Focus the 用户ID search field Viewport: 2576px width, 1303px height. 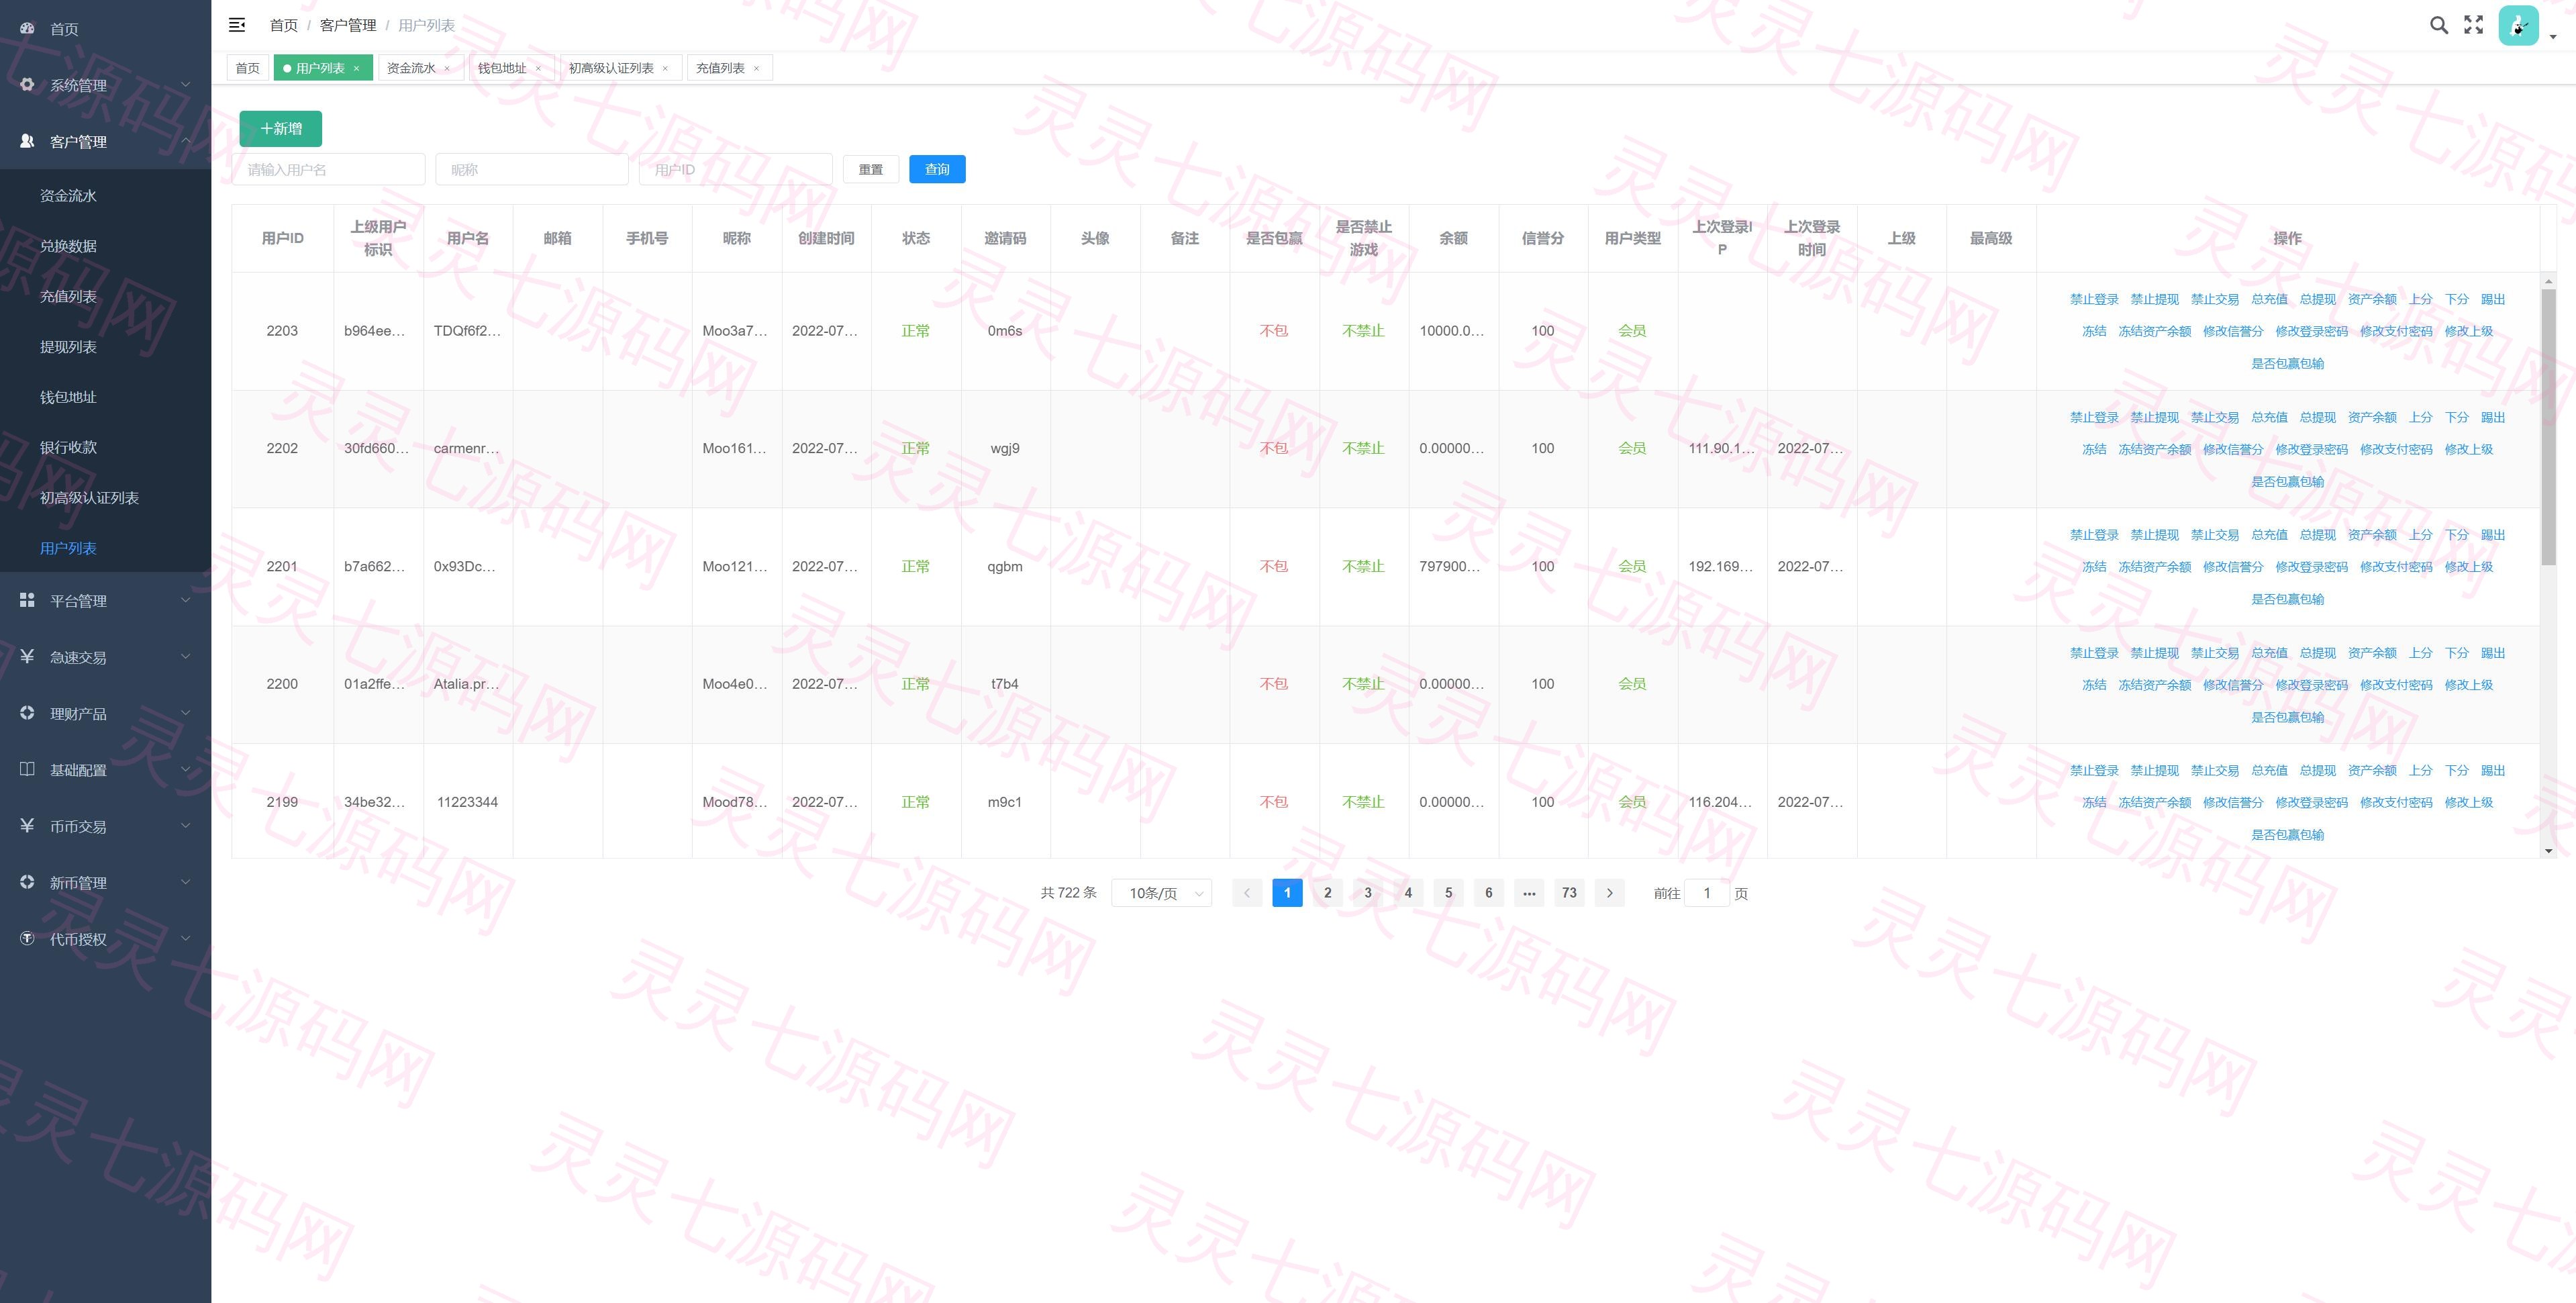click(x=735, y=169)
